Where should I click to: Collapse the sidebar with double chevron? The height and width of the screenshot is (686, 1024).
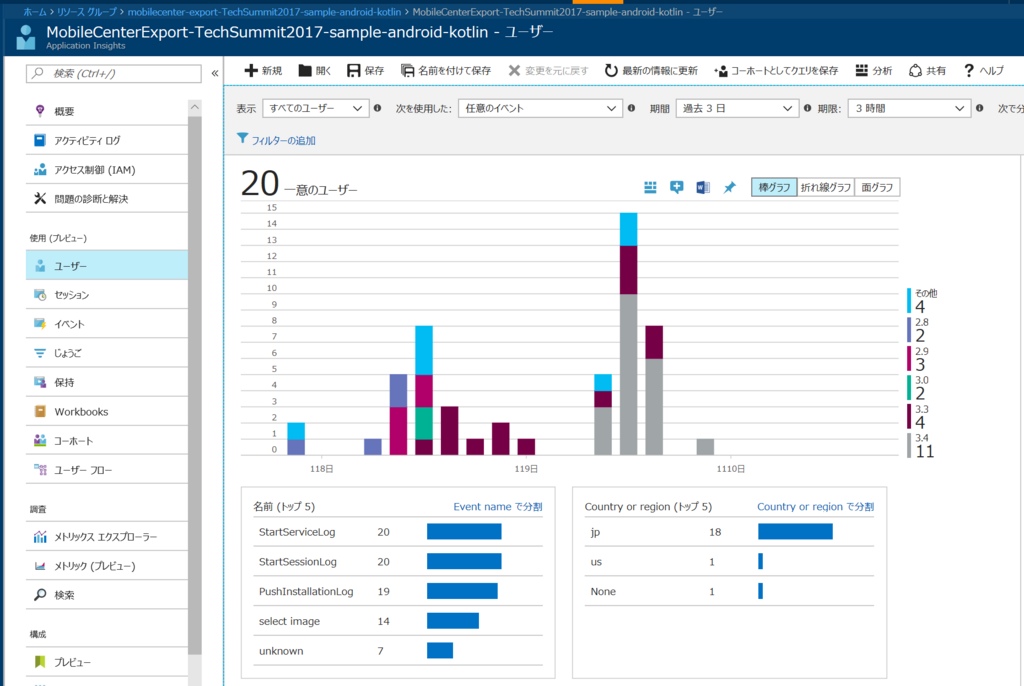pyautogui.click(x=215, y=73)
